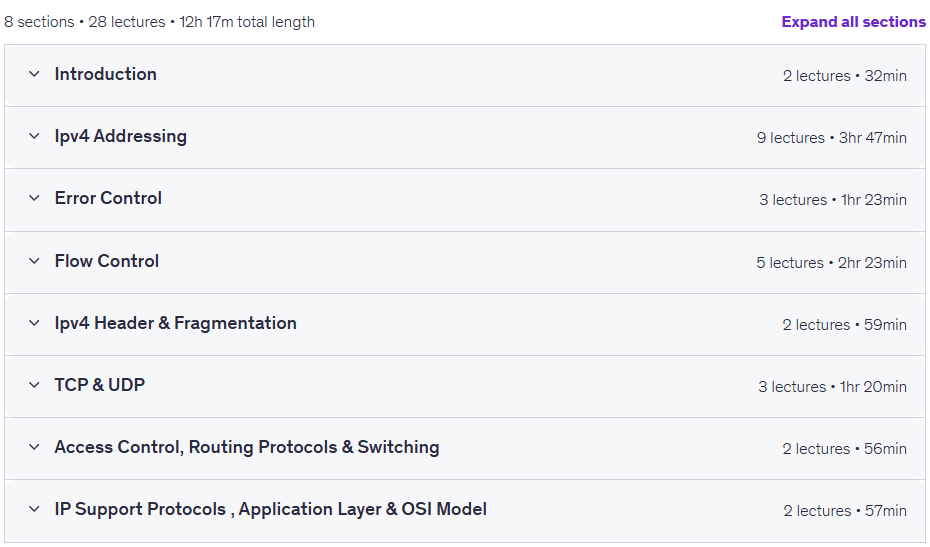Expand Ipv4 Header & Fragmentation chevron
The height and width of the screenshot is (547, 930).
pos(34,323)
